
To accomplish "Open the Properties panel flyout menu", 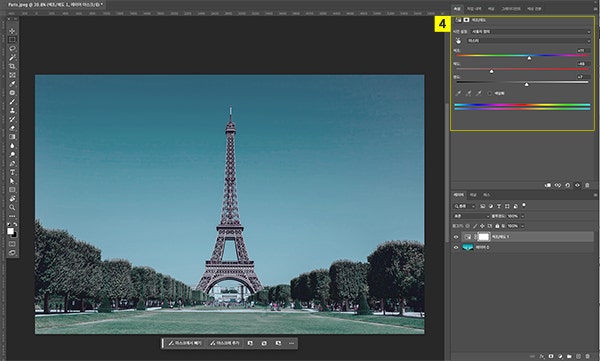I will [595, 9].
